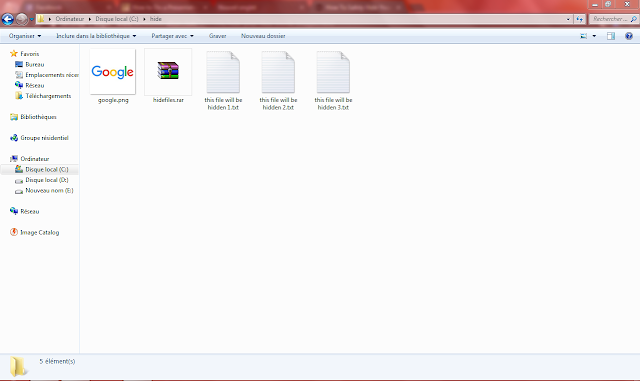Screen dimensions: 640x381
Task: Click the Image Catalog icon
Action: pos(14,232)
